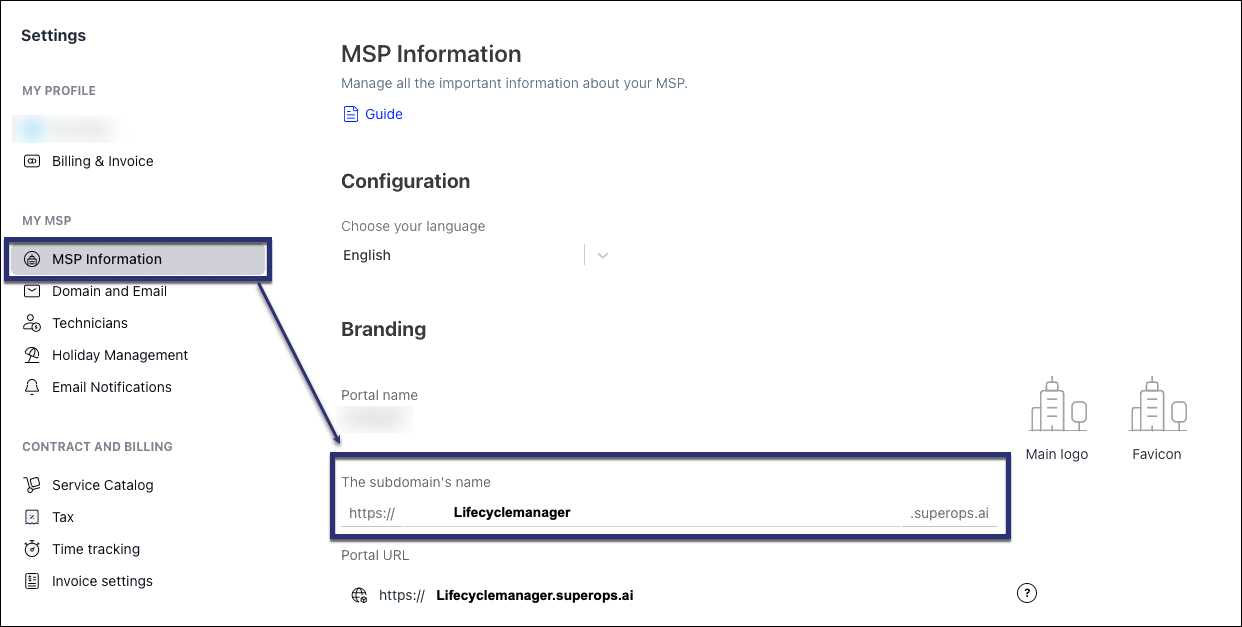Edit the subdomain name Lifecyclemanager field
Viewport: 1242px width, 627px height.
point(654,512)
